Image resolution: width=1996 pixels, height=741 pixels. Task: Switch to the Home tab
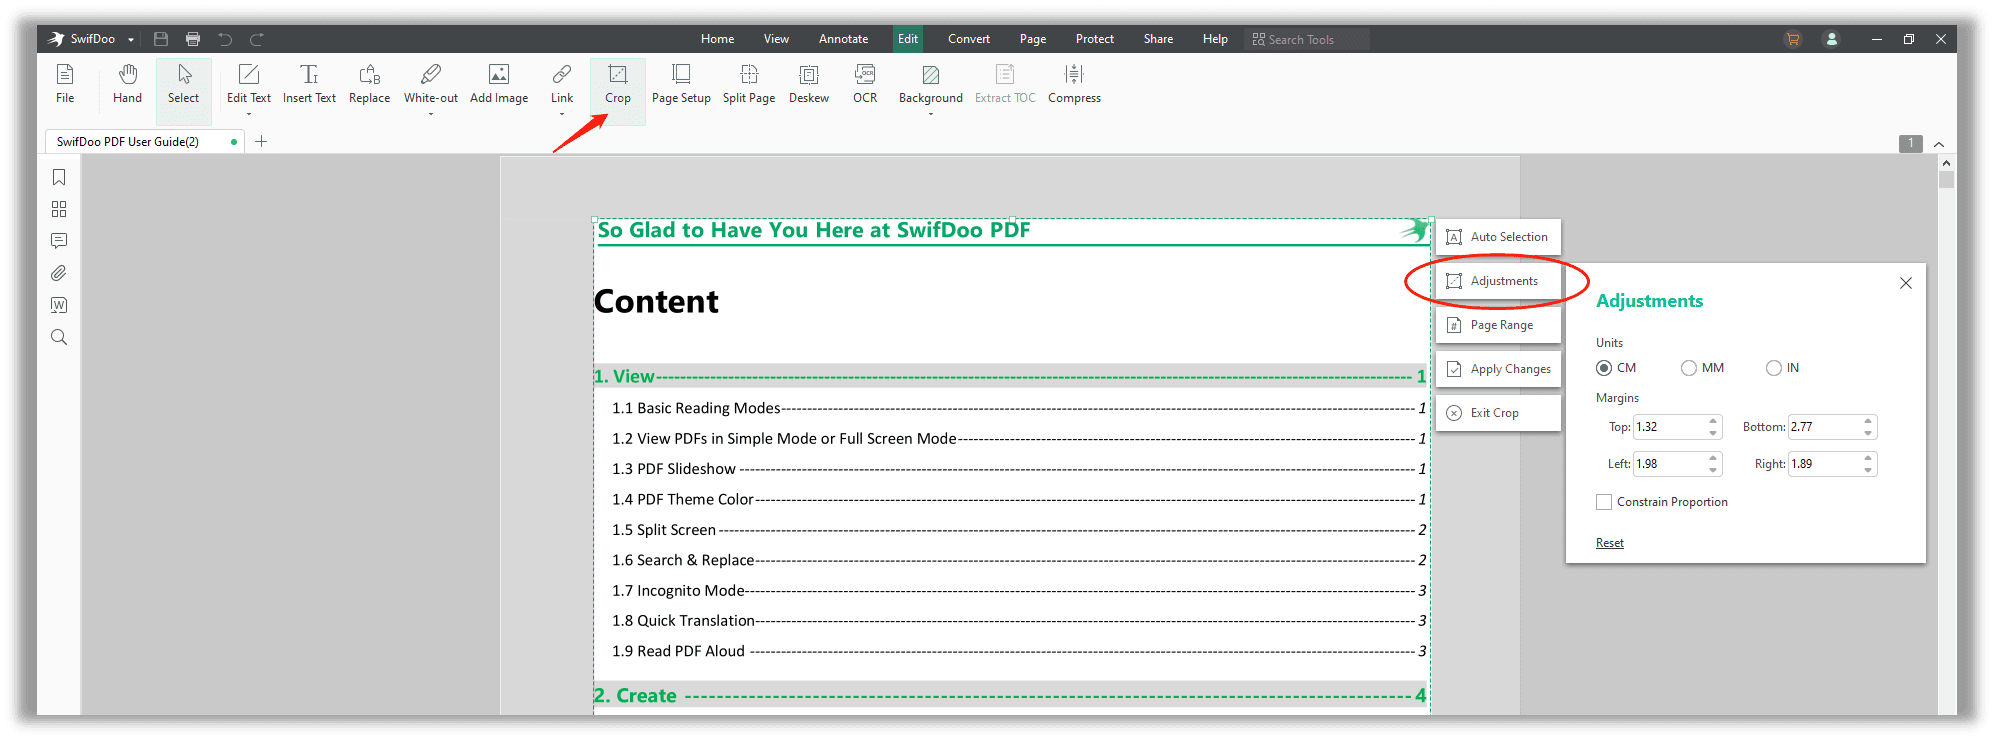click(x=717, y=39)
